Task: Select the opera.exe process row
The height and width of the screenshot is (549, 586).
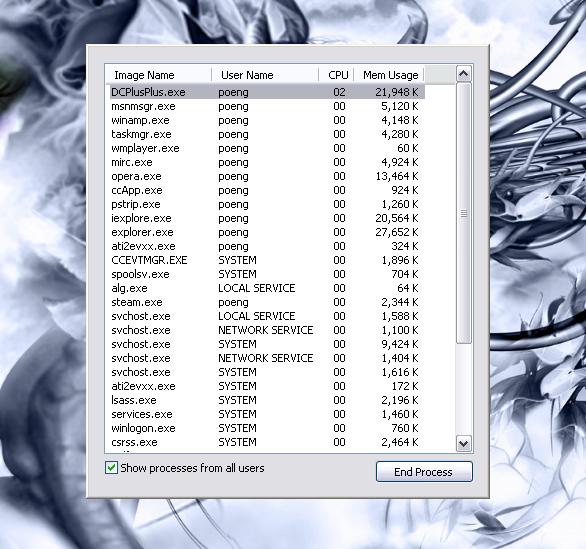Action: (x=267, y=176)
